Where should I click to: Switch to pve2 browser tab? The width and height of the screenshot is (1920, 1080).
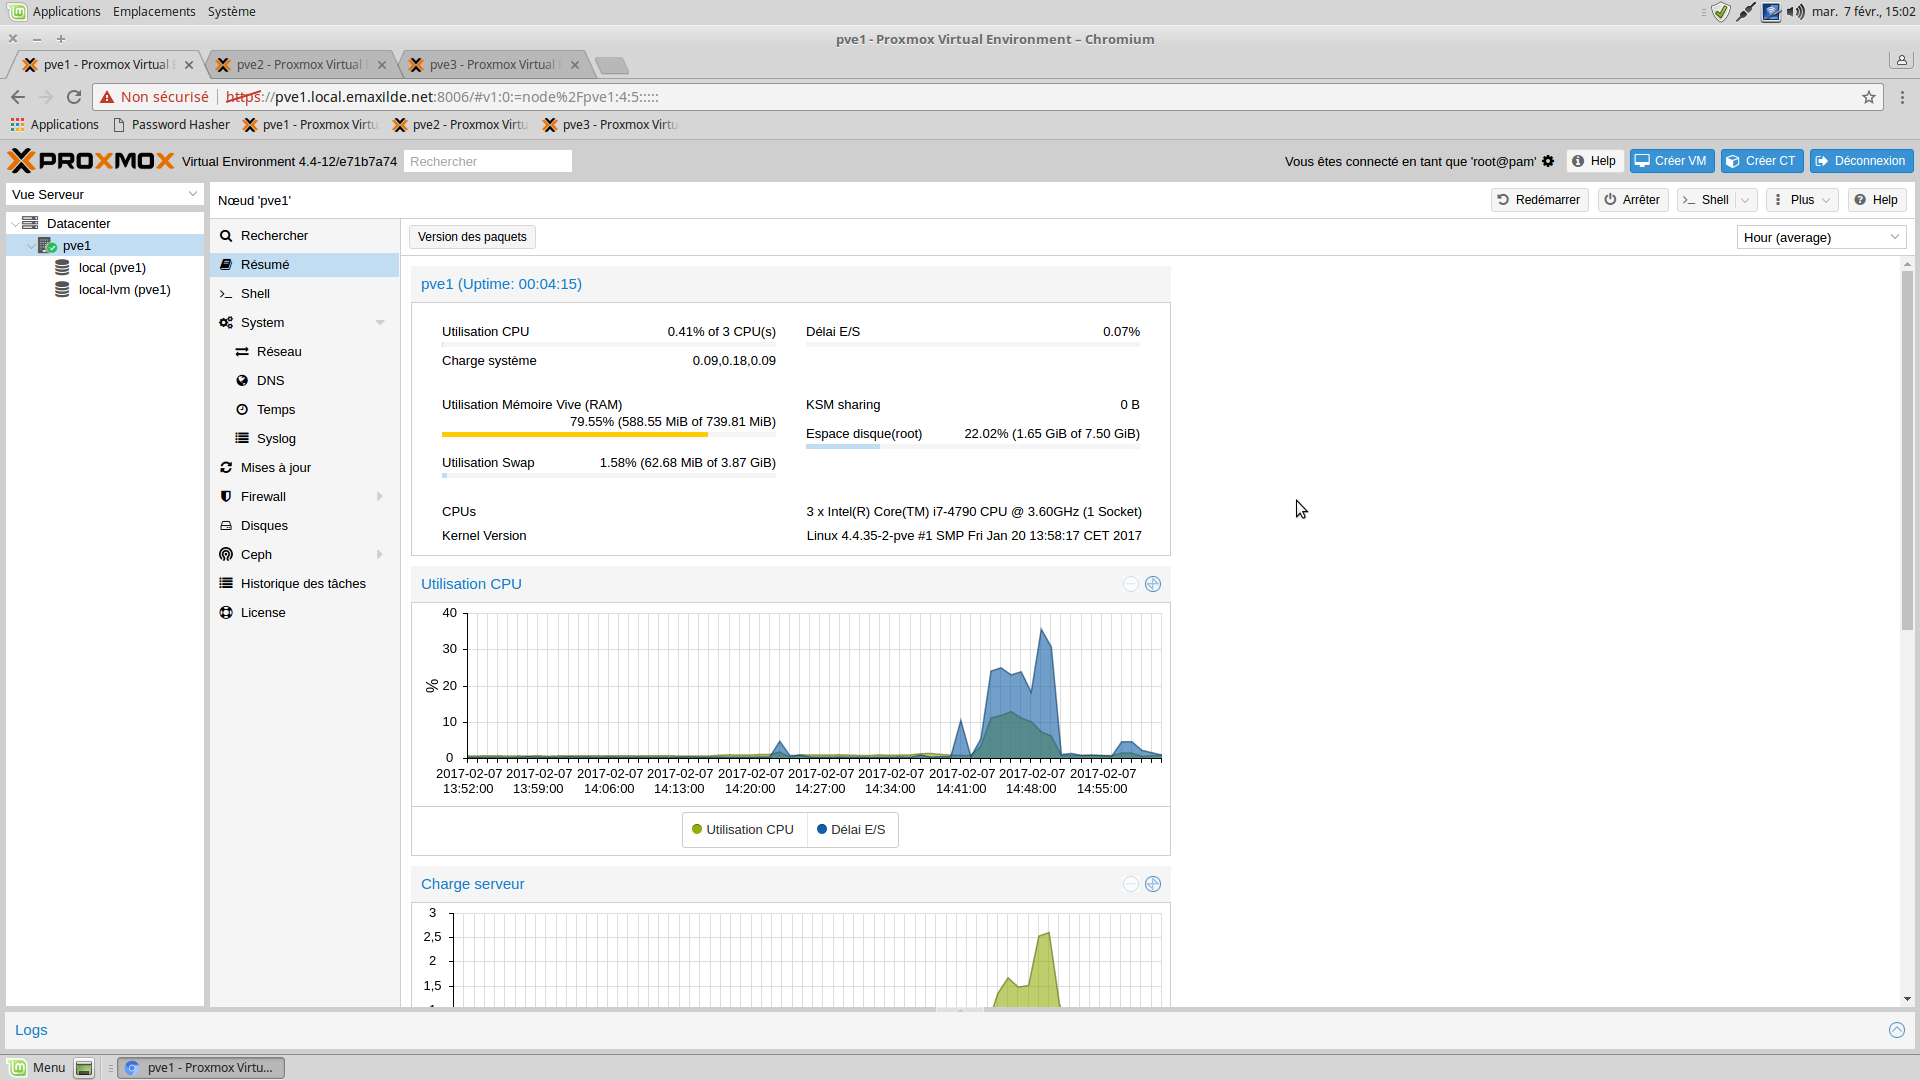[x=302, y=65]
